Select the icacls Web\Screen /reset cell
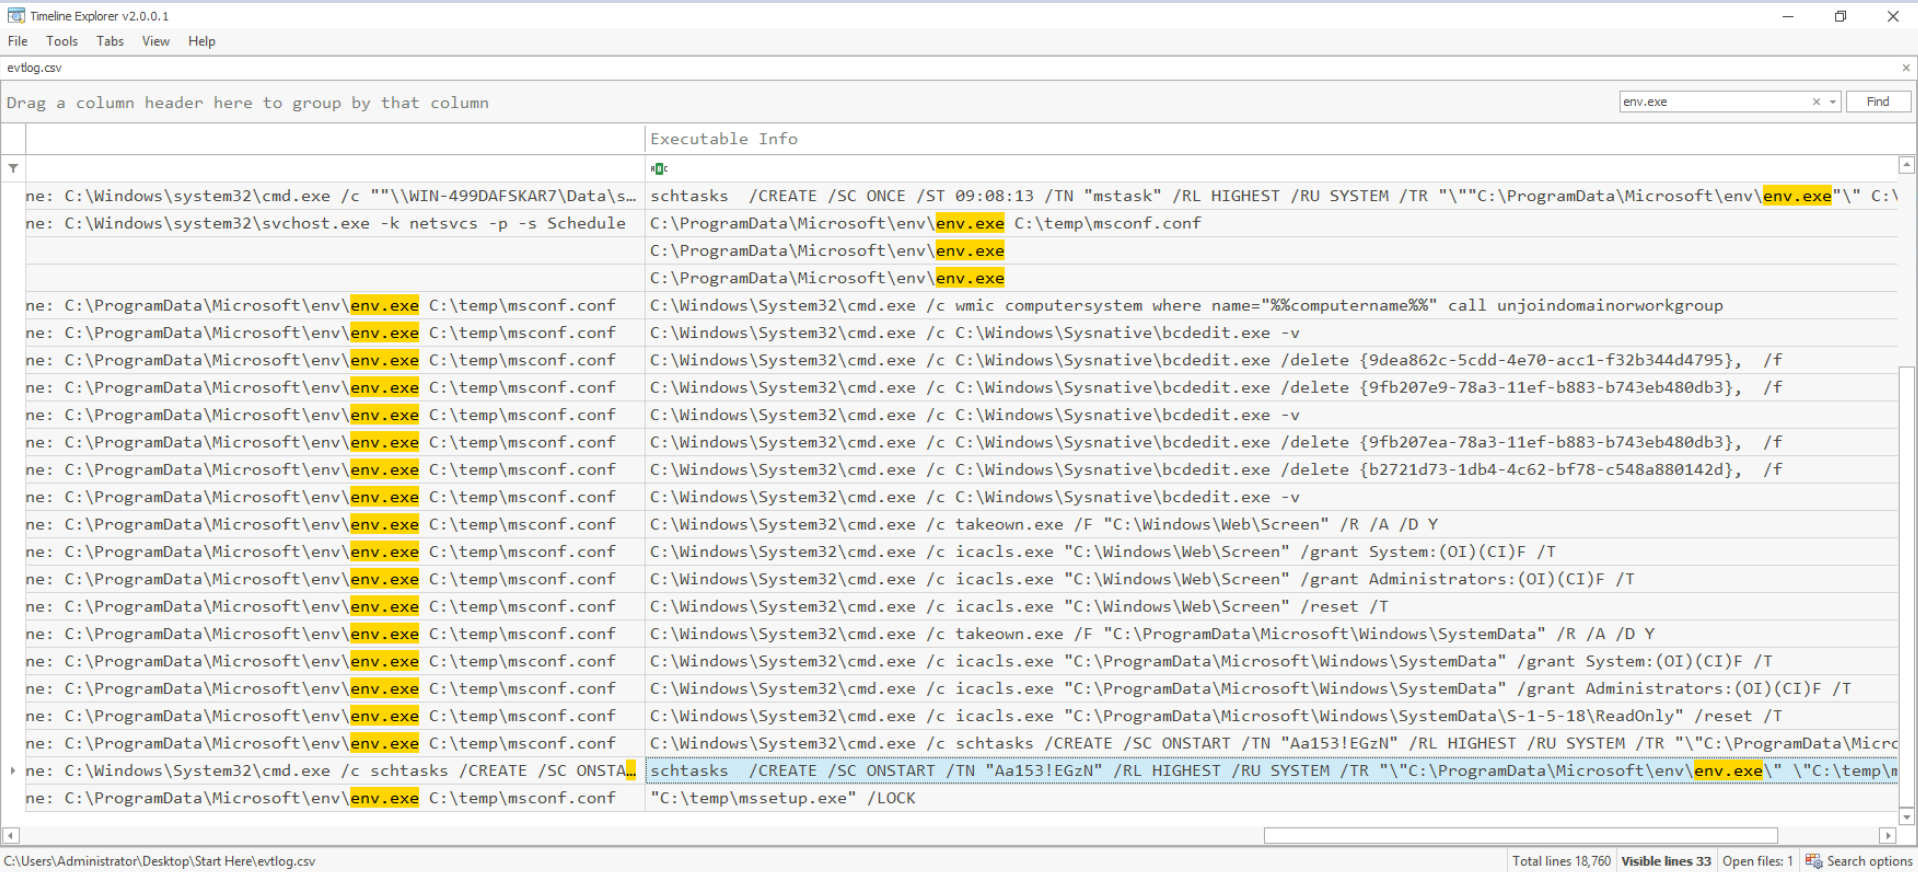The height and width of the screenshot is (872, 1918). pyautogui.click(x=1271, y=607)
